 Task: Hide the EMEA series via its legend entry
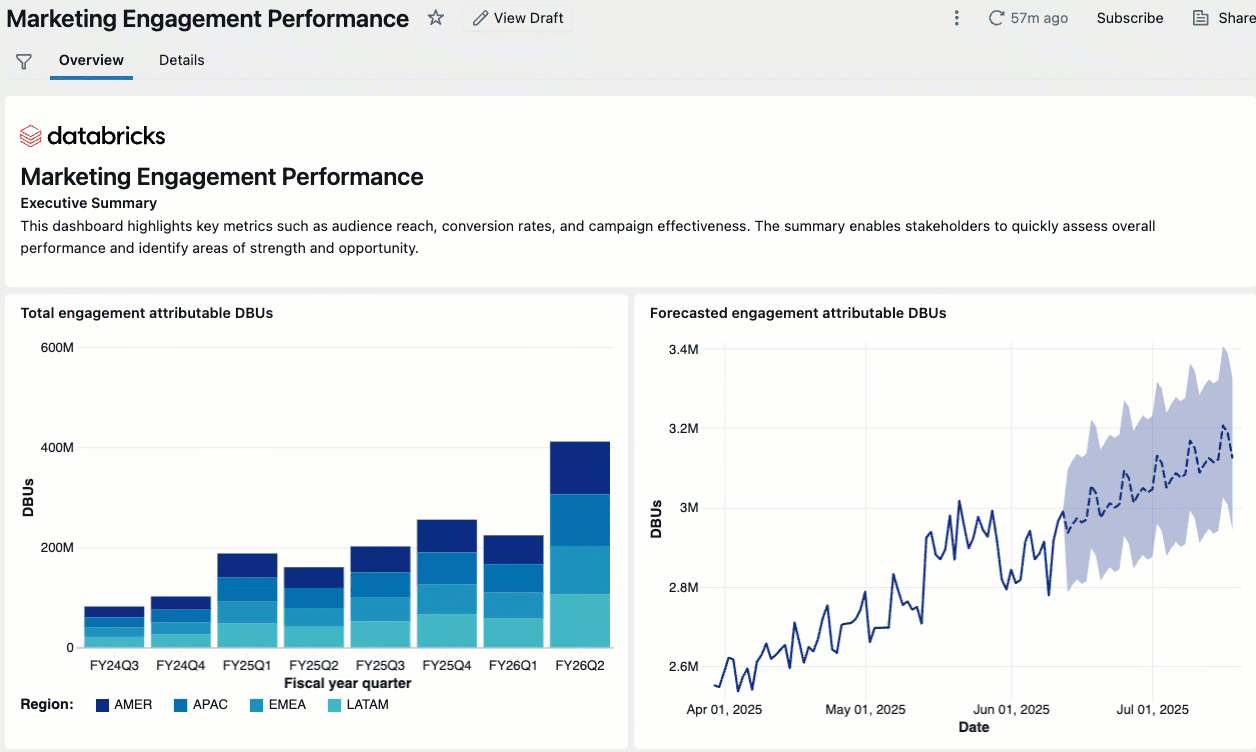(x=278, y=704)
